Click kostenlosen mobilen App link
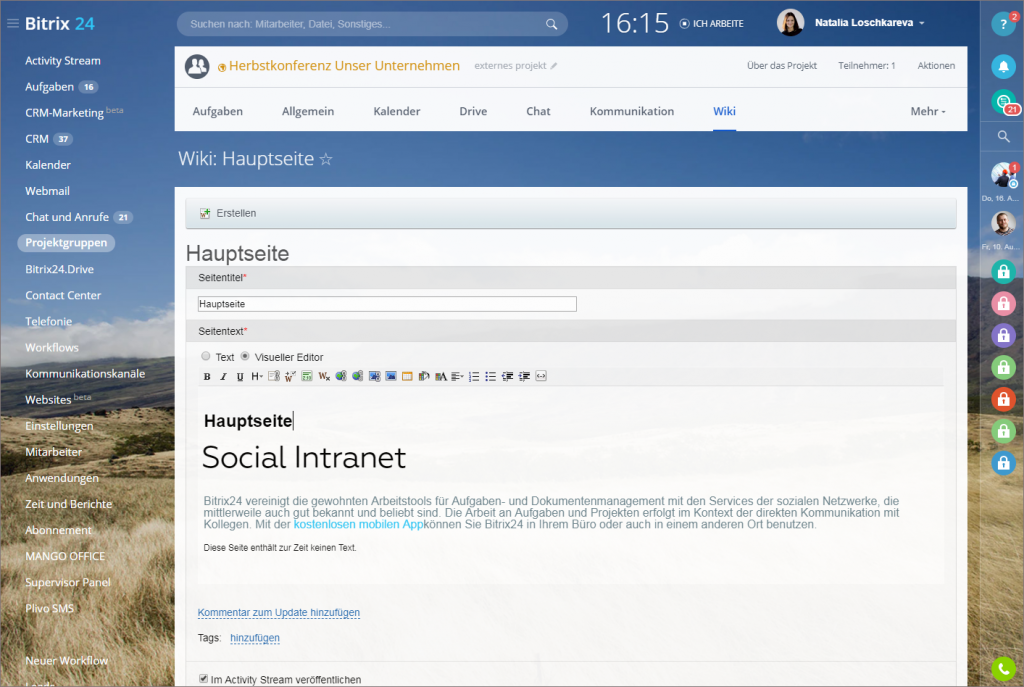The image size is (1024, 687). [x=358, y=524]
